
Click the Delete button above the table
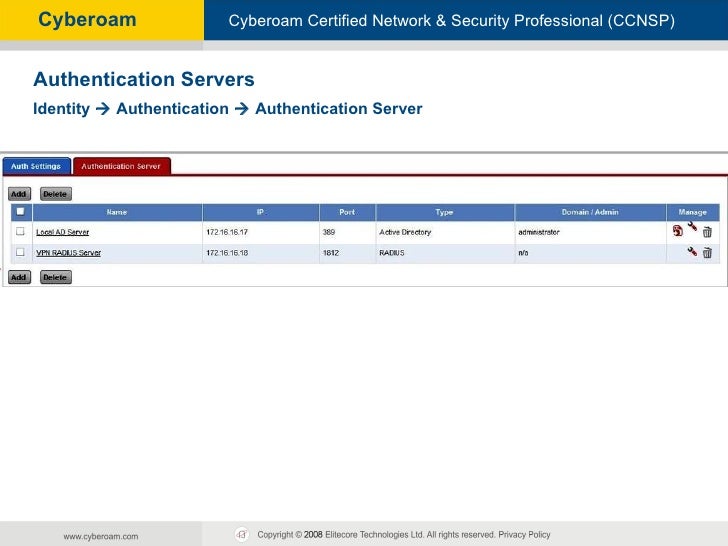click(55, 194)
